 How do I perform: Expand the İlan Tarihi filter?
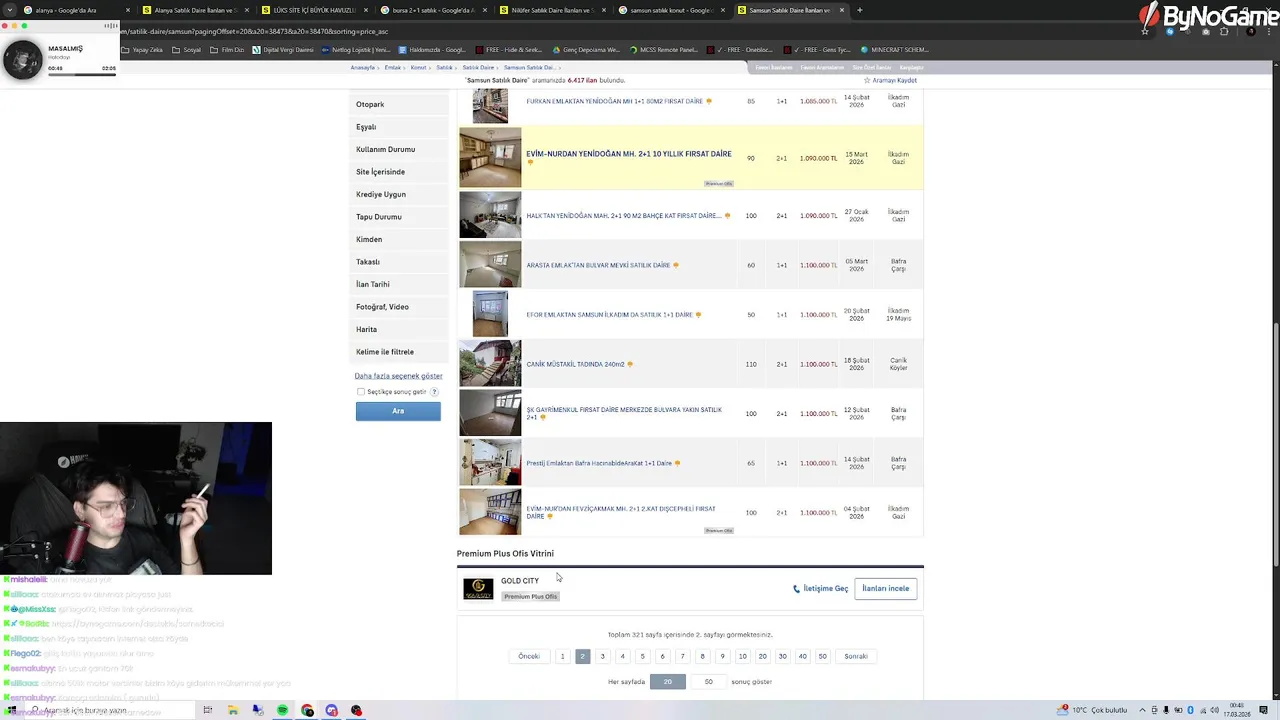pos(400,284)
